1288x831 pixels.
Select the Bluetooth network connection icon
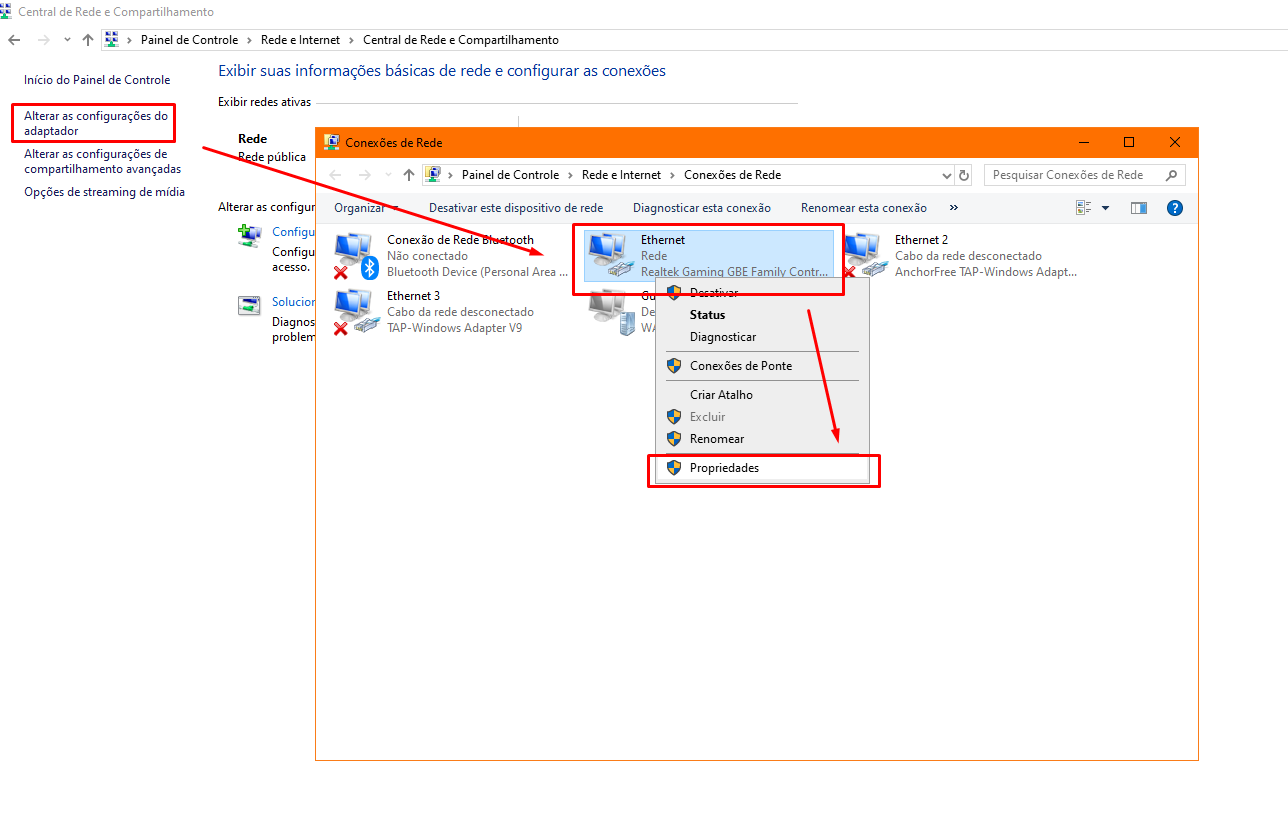click(354, 255)
